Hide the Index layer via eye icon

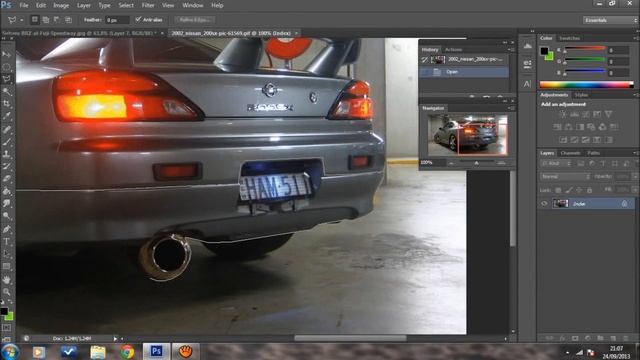click(544, 203)
